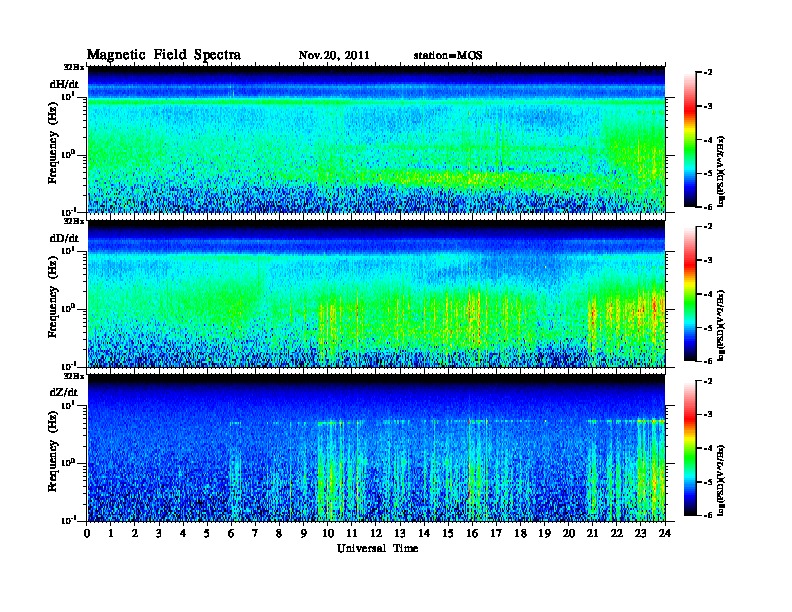The height and width of the screenshot is (612, 792).
Task: Click hour tick label 12 on time axis
Action: coord(376,534)
